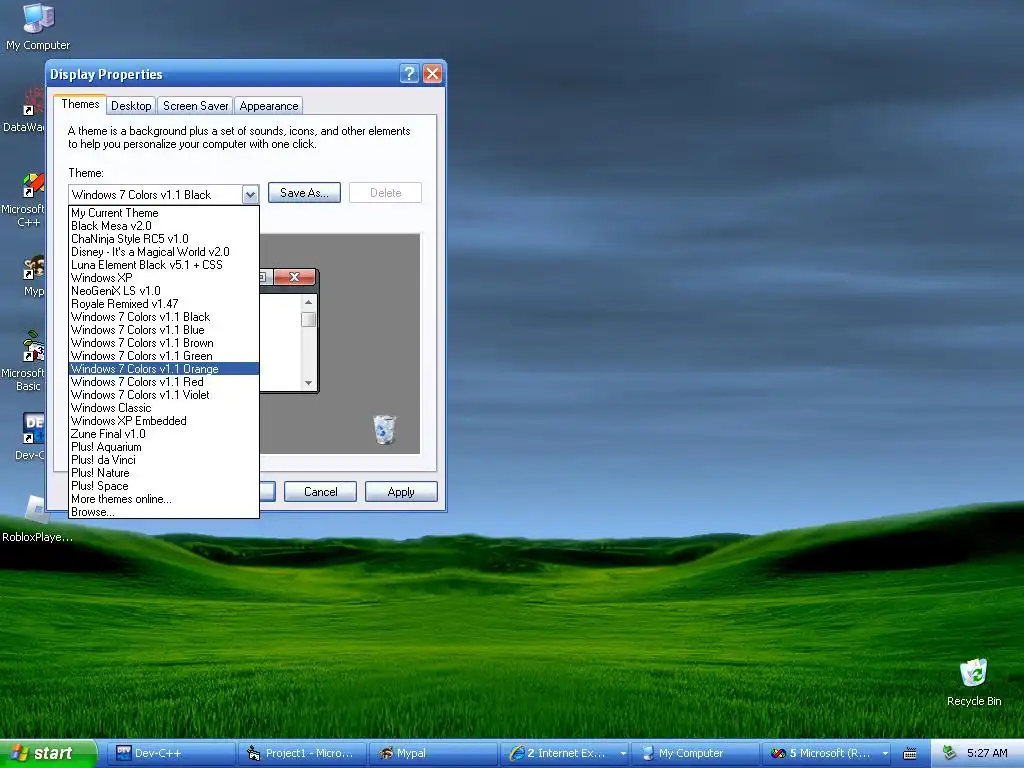The height and width of the screenshot is (768, 1024).
Task: Choose Browse... entry in theme list
Action: pos(164,512)
